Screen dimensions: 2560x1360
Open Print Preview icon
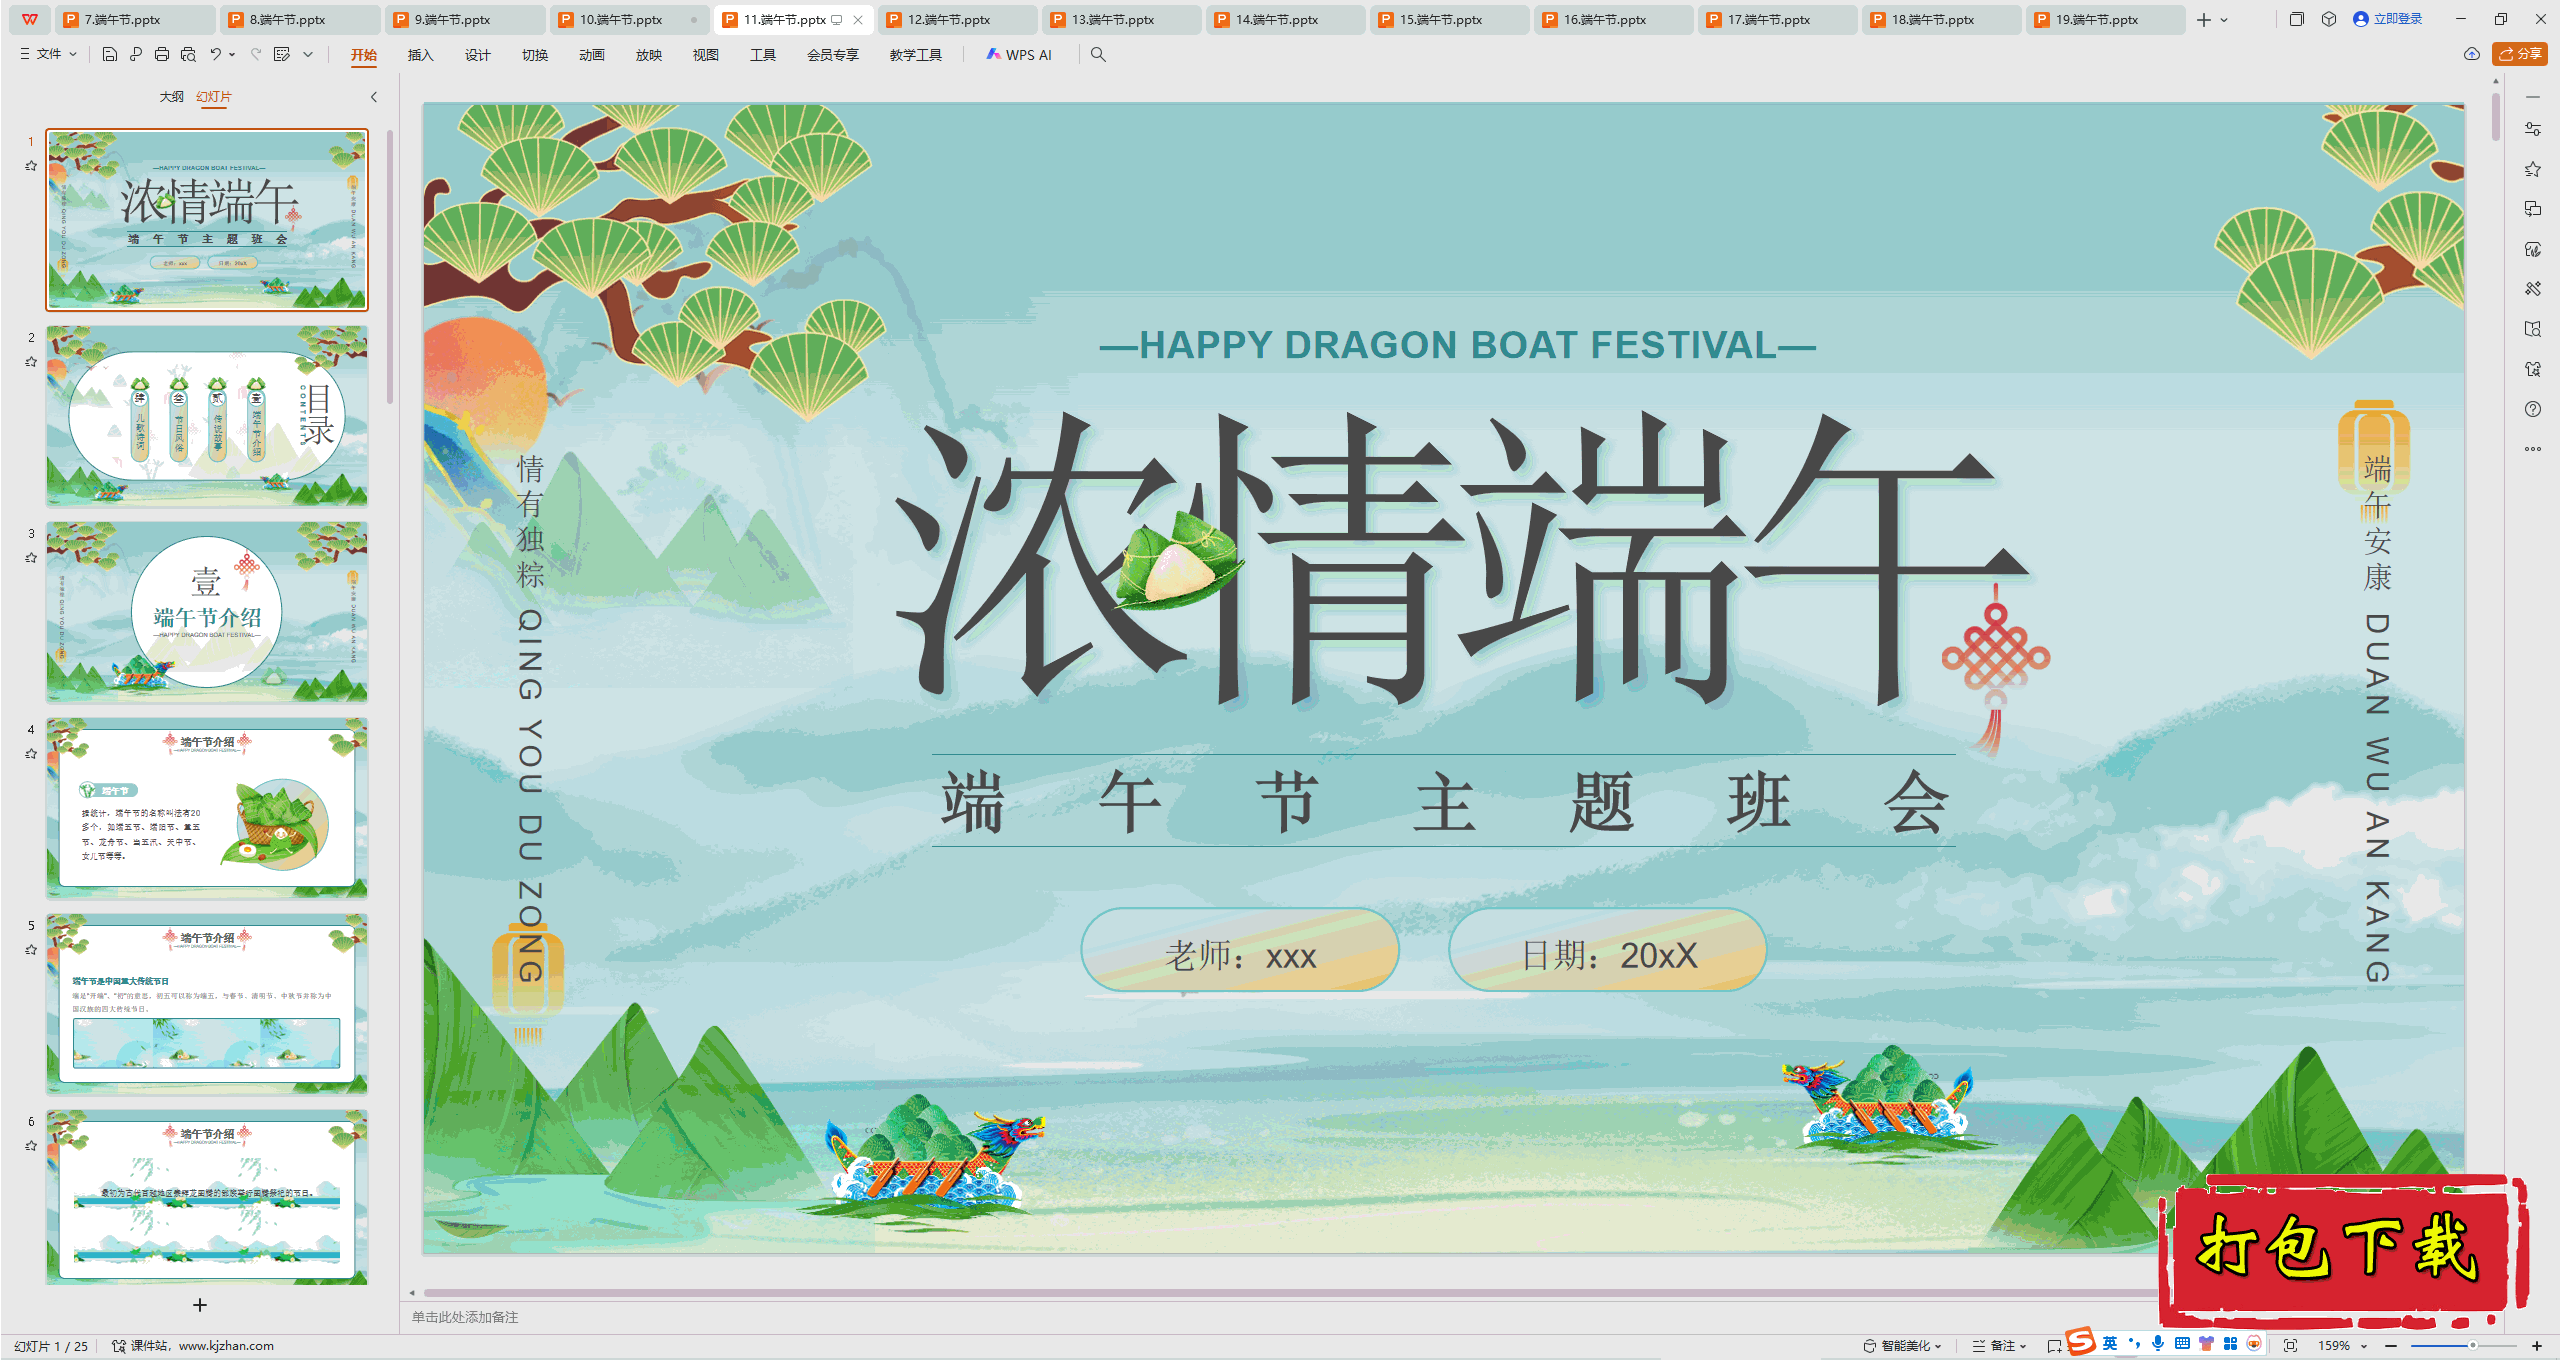(x=188, y=55)
